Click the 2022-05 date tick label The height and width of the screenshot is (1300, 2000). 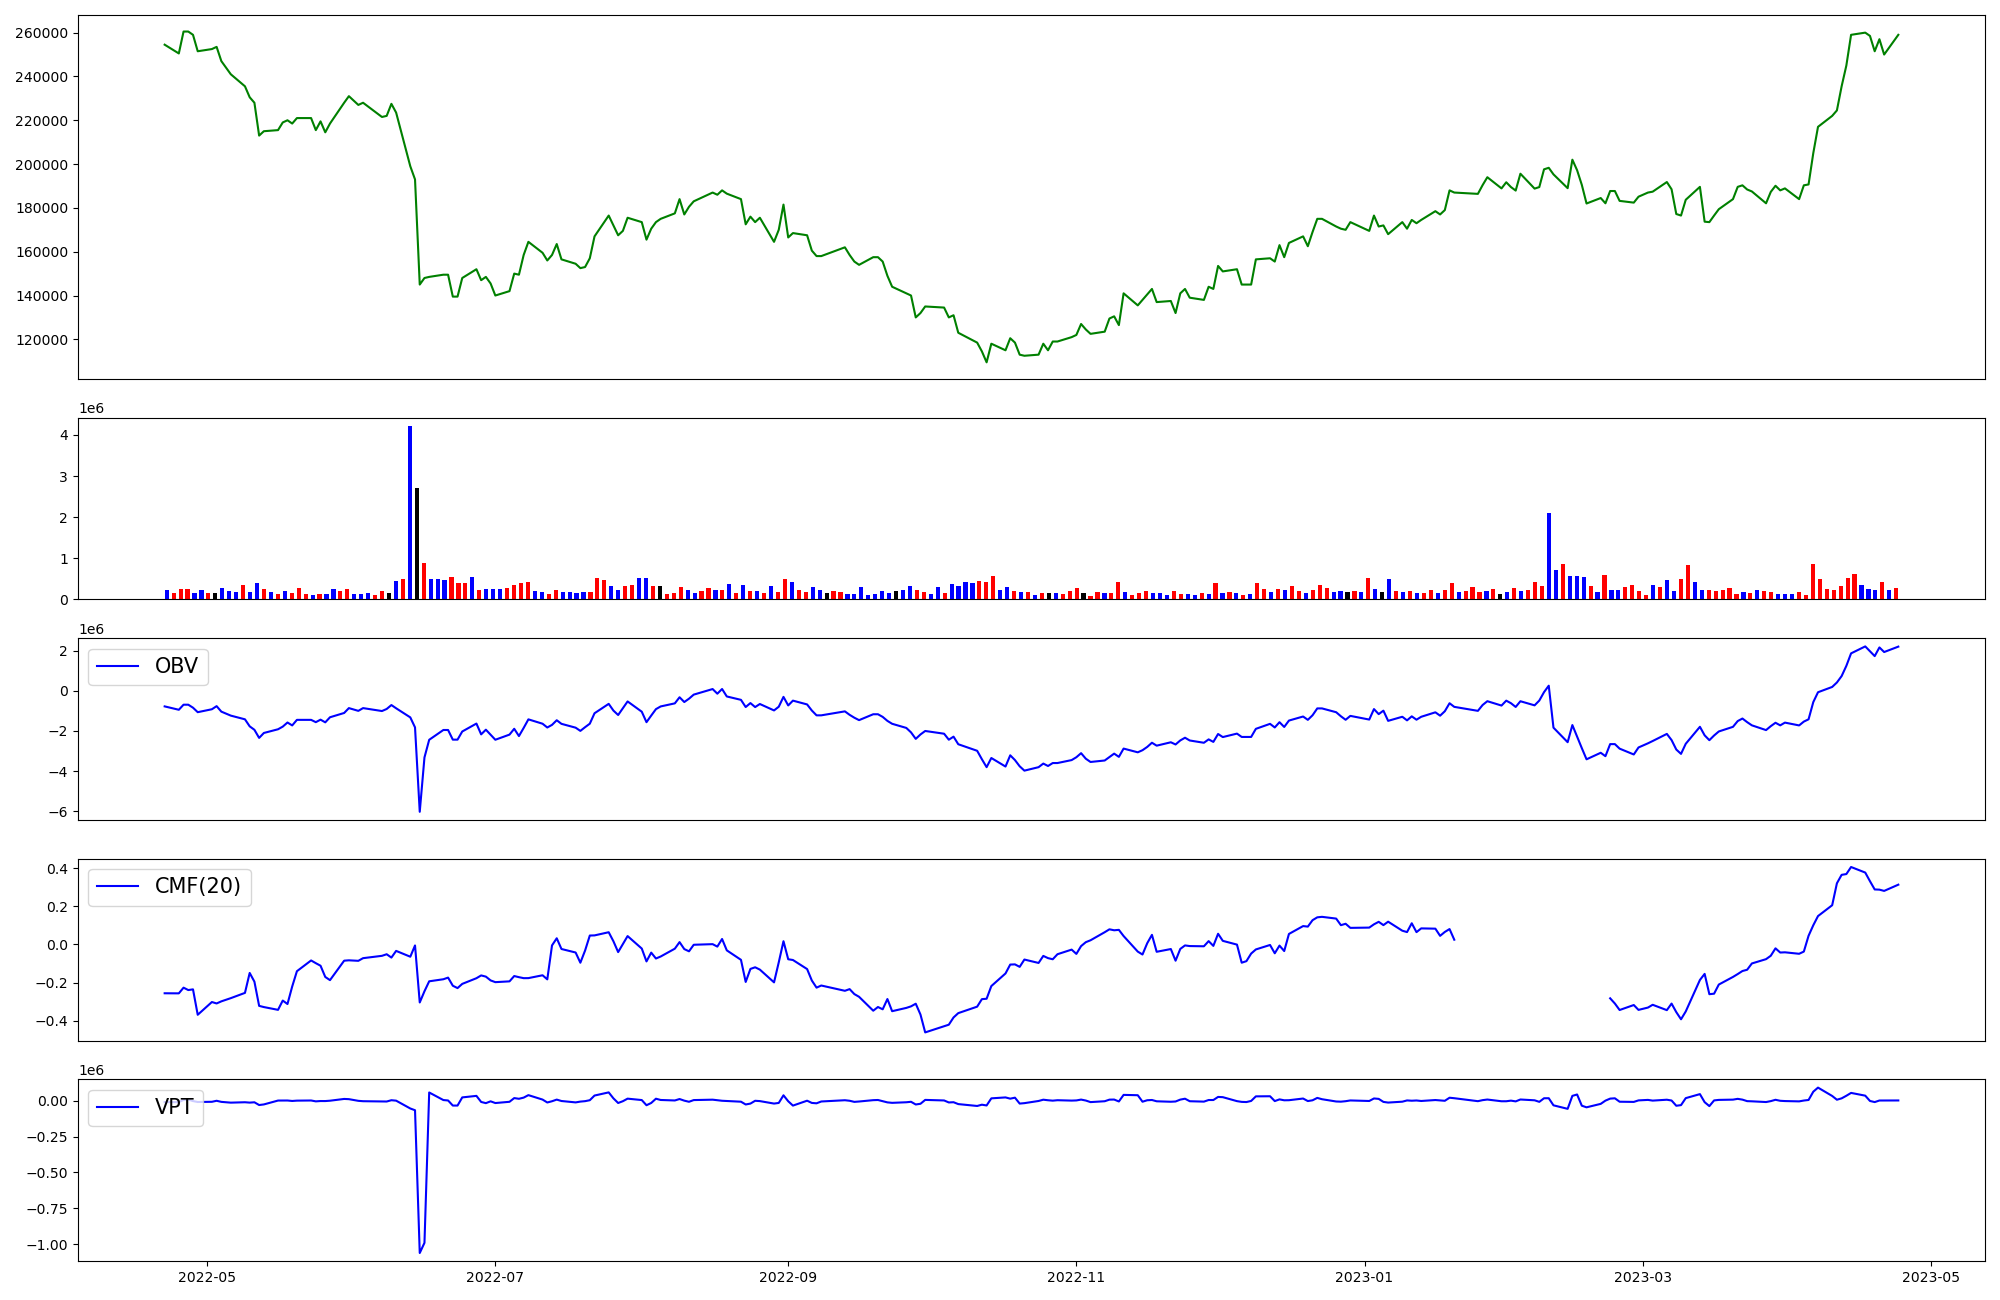pos(207,1277)
